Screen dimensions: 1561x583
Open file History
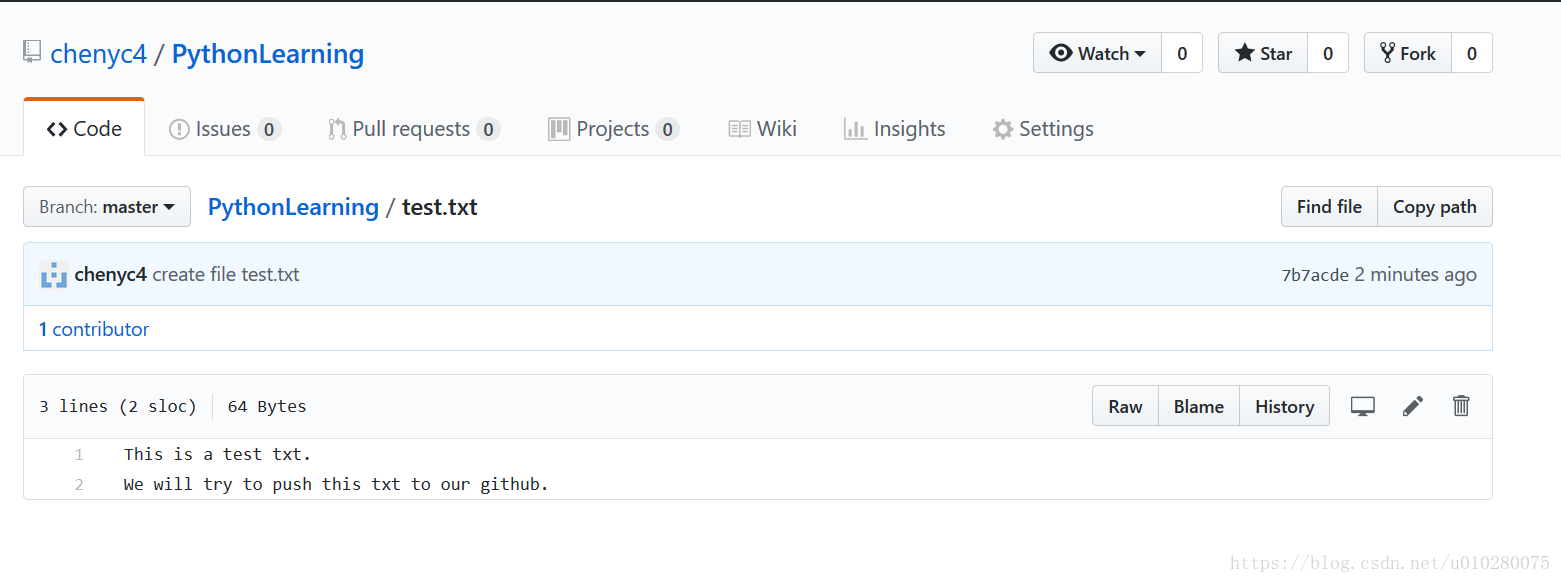pos(1285,406)
